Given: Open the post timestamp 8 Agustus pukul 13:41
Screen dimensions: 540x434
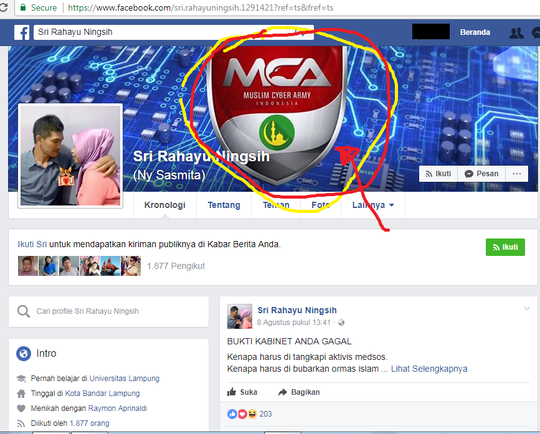Looking at the screenshot, I should tap(294, 323).
